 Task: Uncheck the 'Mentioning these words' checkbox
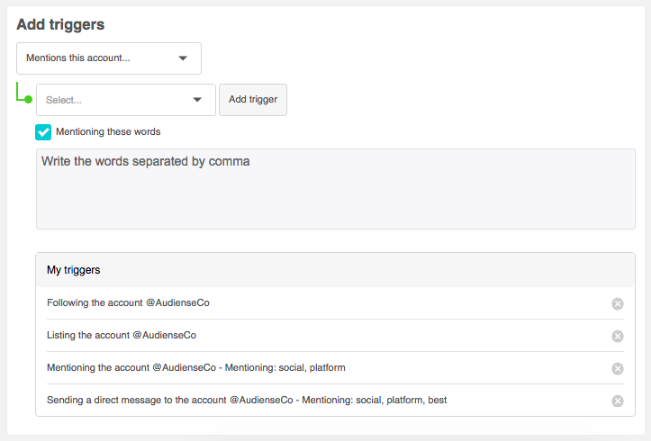[x=43, y=132]
